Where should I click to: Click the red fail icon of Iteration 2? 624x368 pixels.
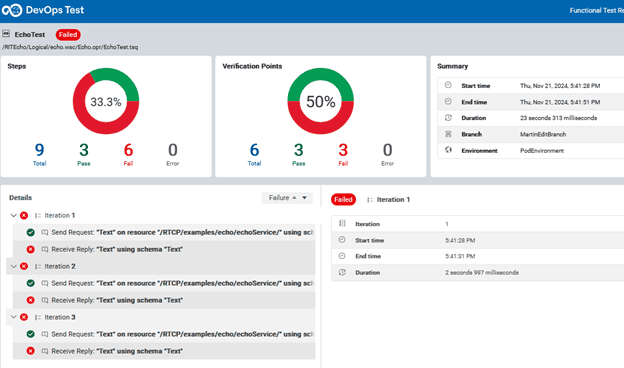pos(24,266)
